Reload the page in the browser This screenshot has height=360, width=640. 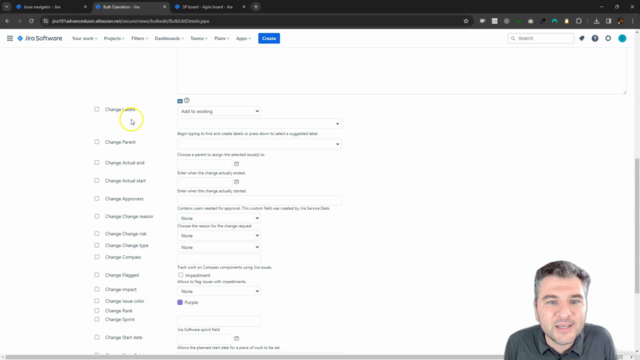(x=31, y=21)
